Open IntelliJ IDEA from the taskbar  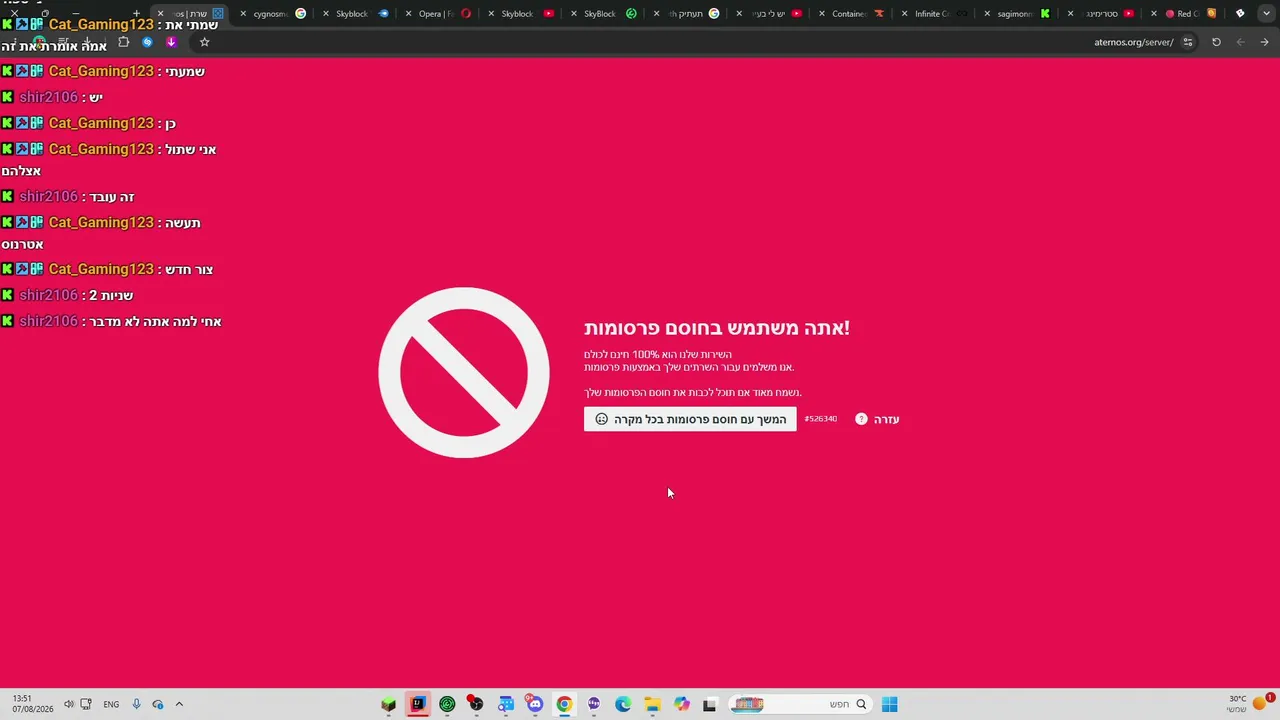[417, 704]
